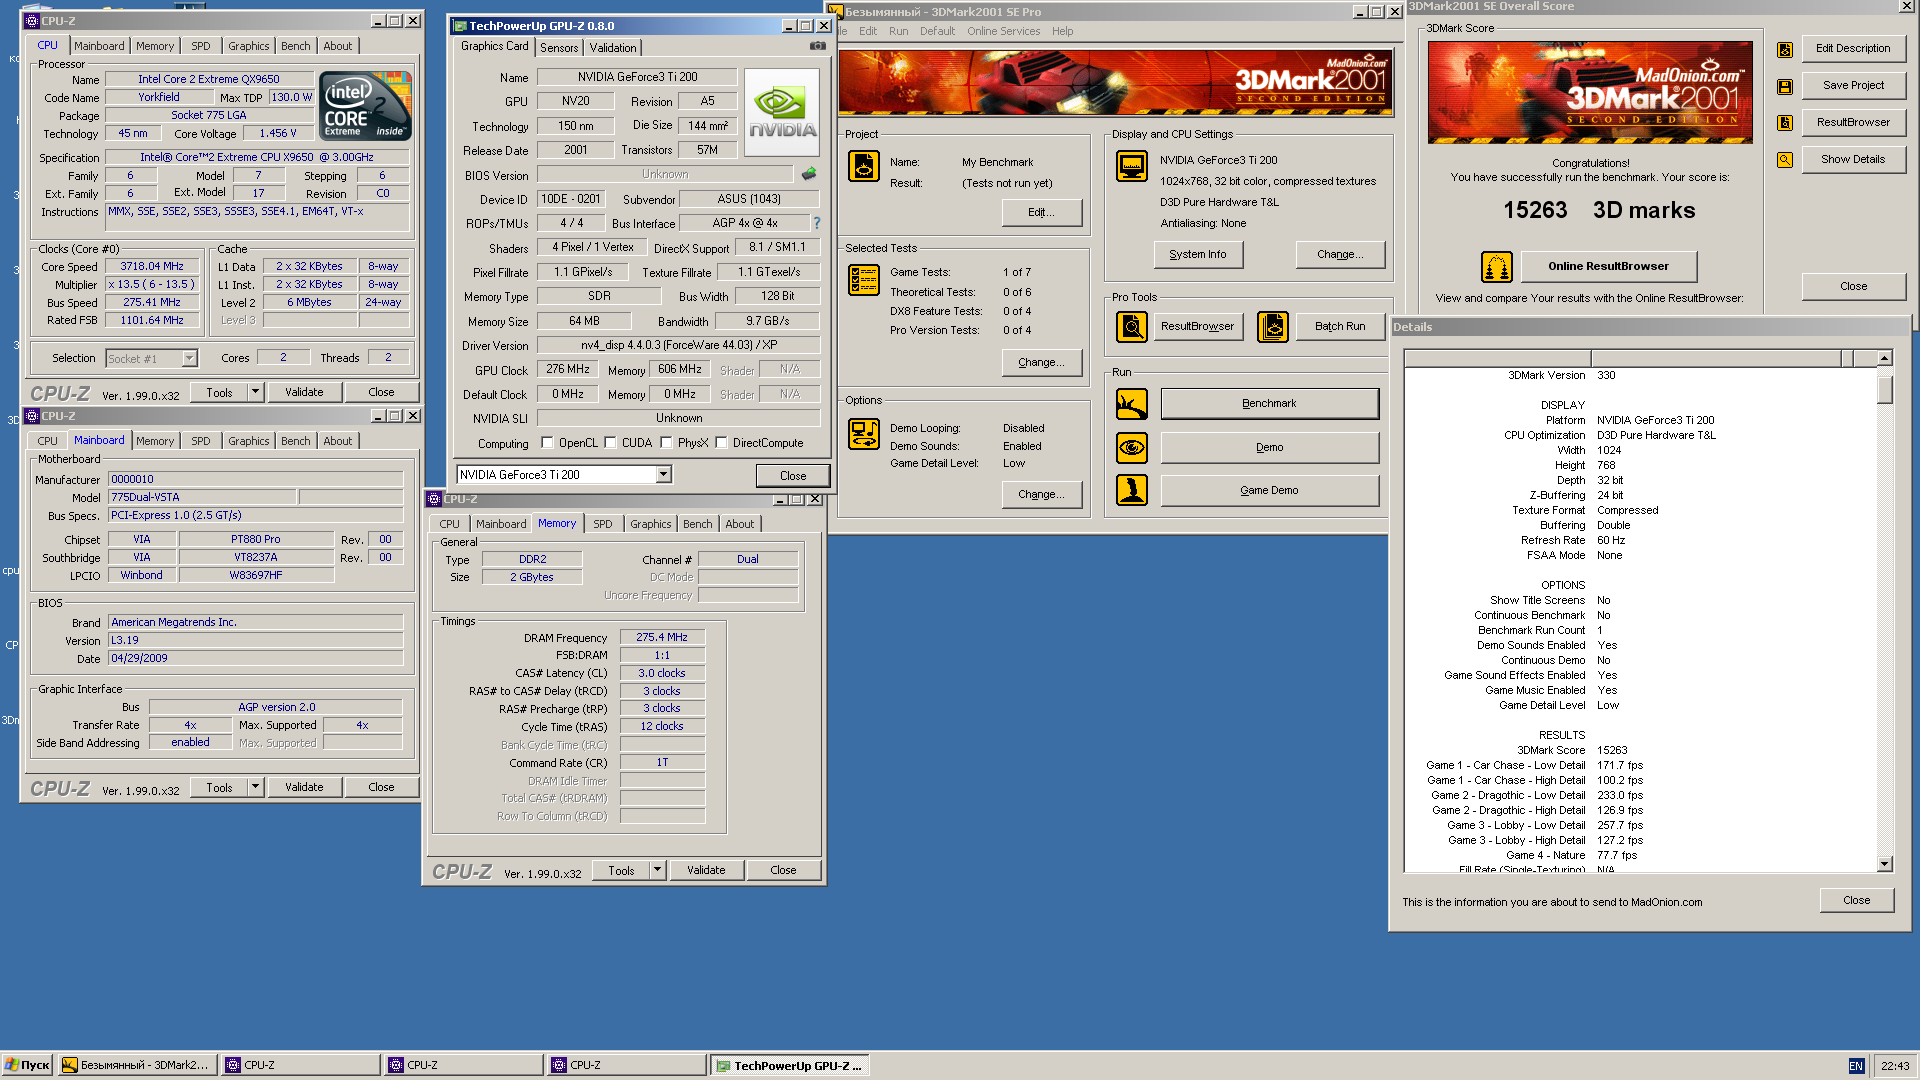Enable the CUDA checkbox

coord(610,443)
